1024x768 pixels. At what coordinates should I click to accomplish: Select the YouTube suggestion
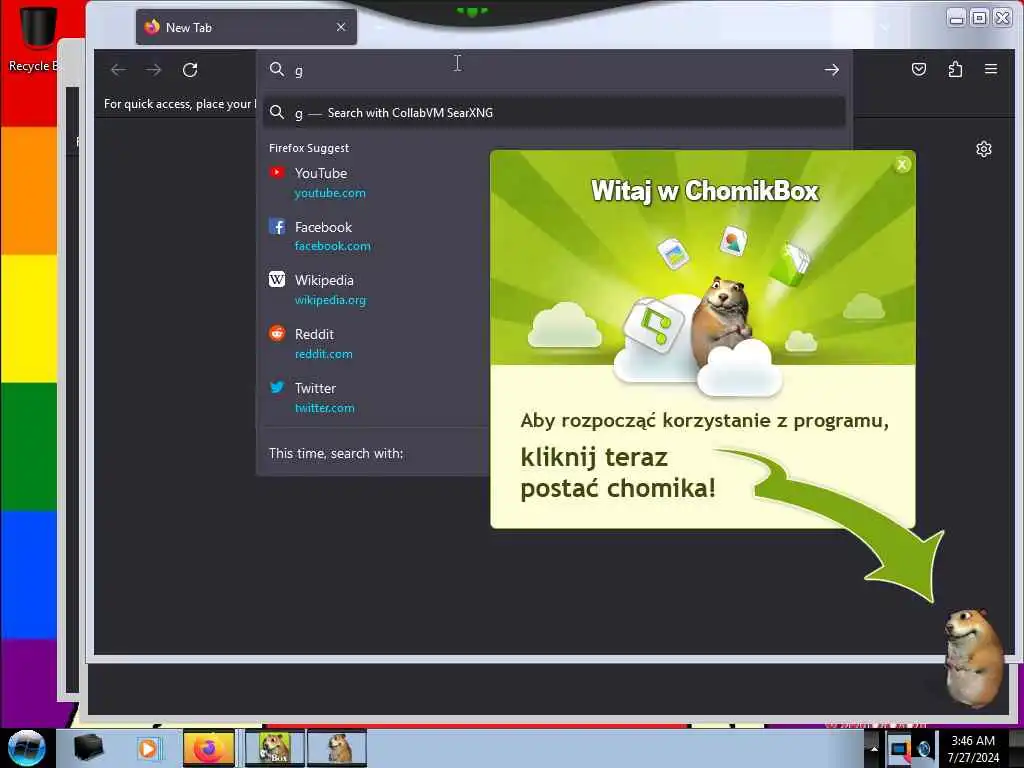tap(376, 182)
